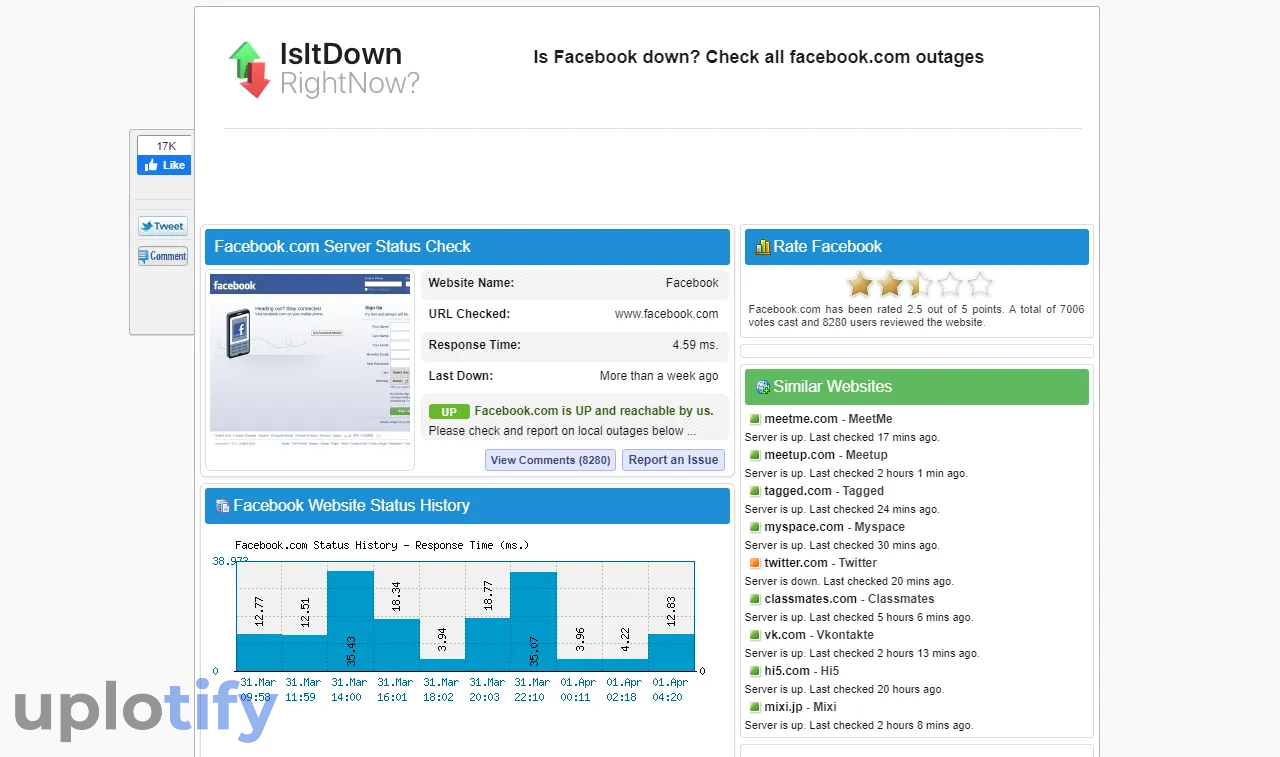Click the Facebook.com Server Status Check header
Image resolution: width=1280 pixels, height=757 pixels.
(x=467, y=247)
